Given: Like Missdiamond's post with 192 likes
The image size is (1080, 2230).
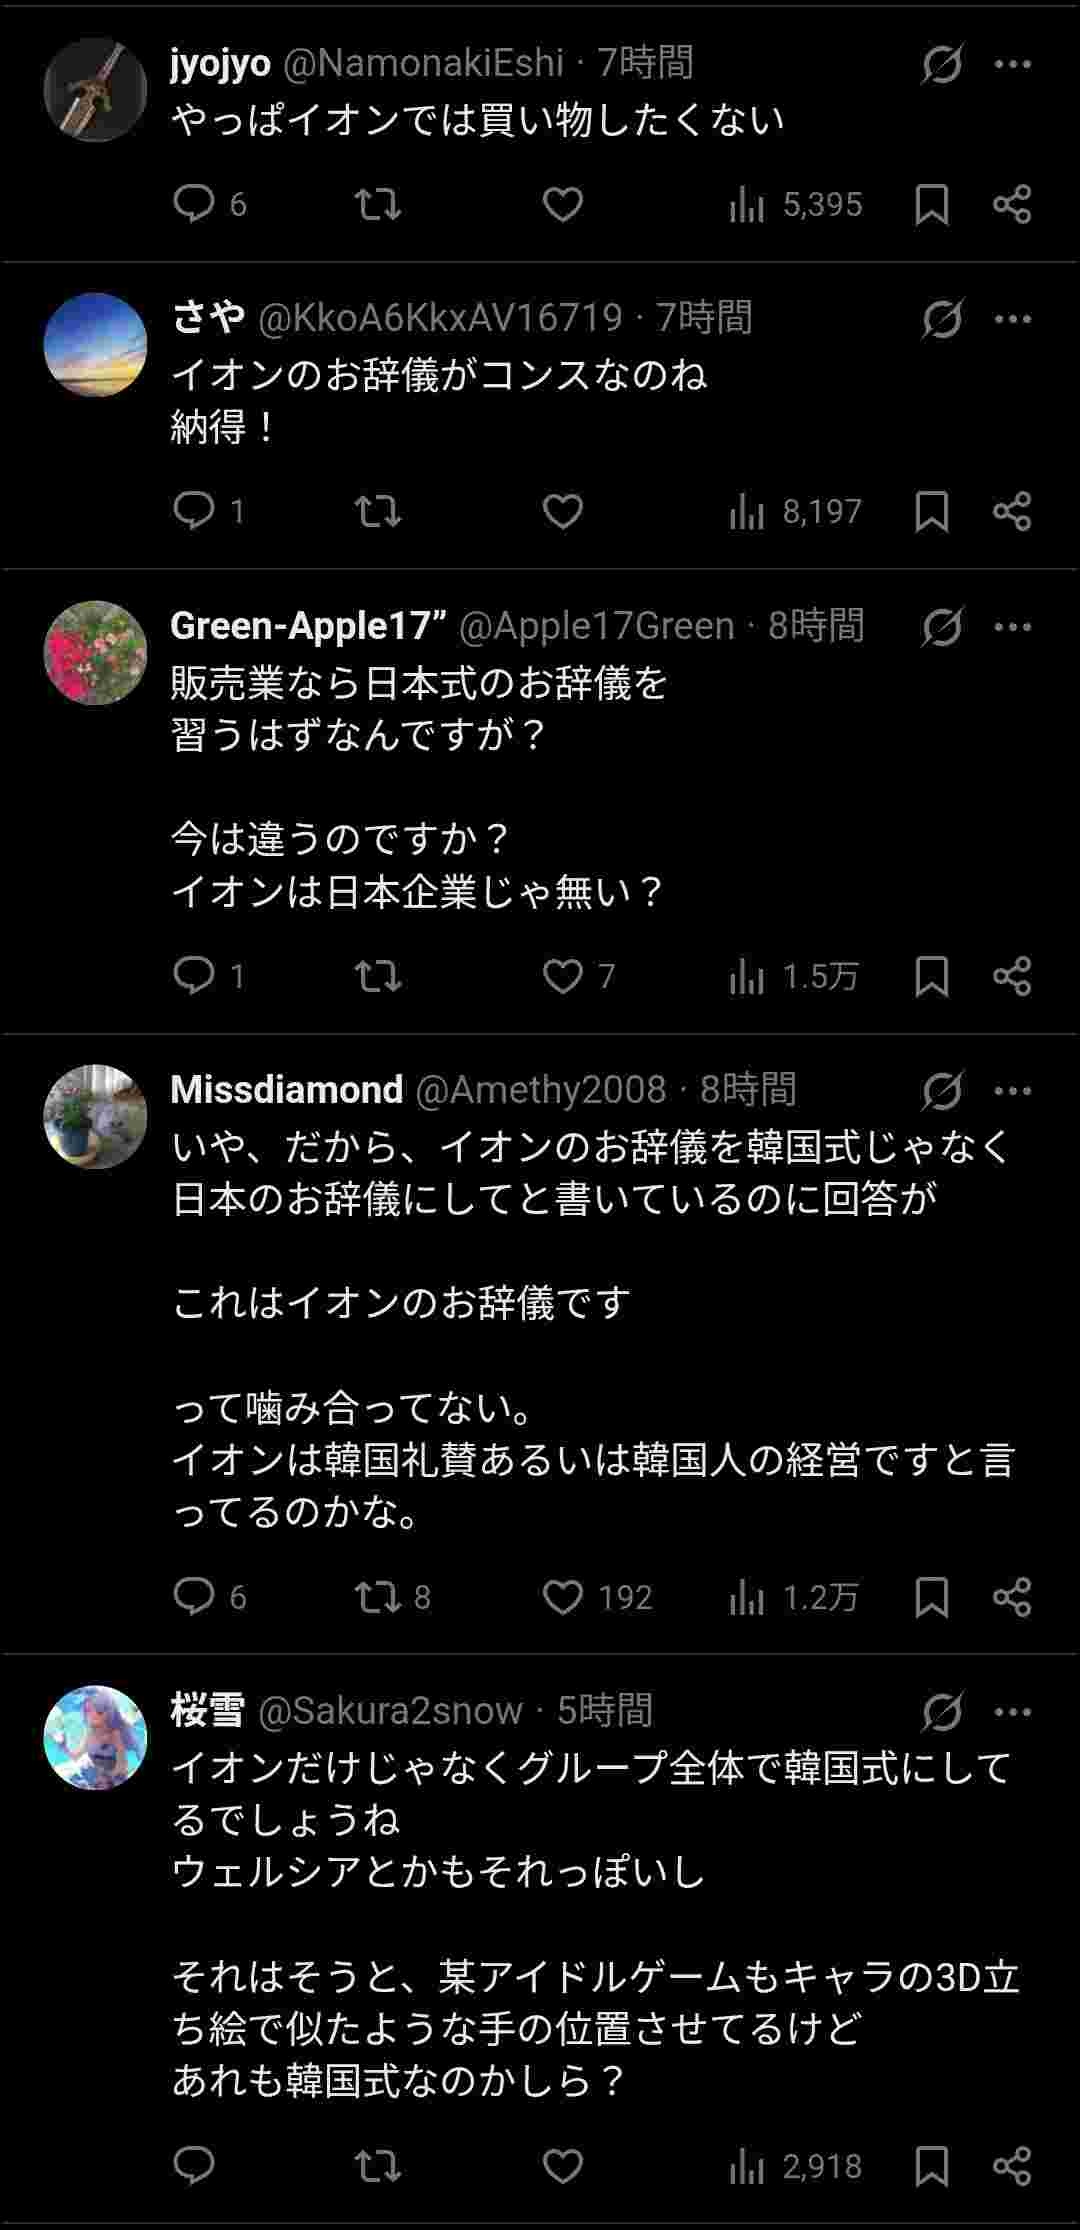Looking at the screenshot, I should pos(563,1597).
